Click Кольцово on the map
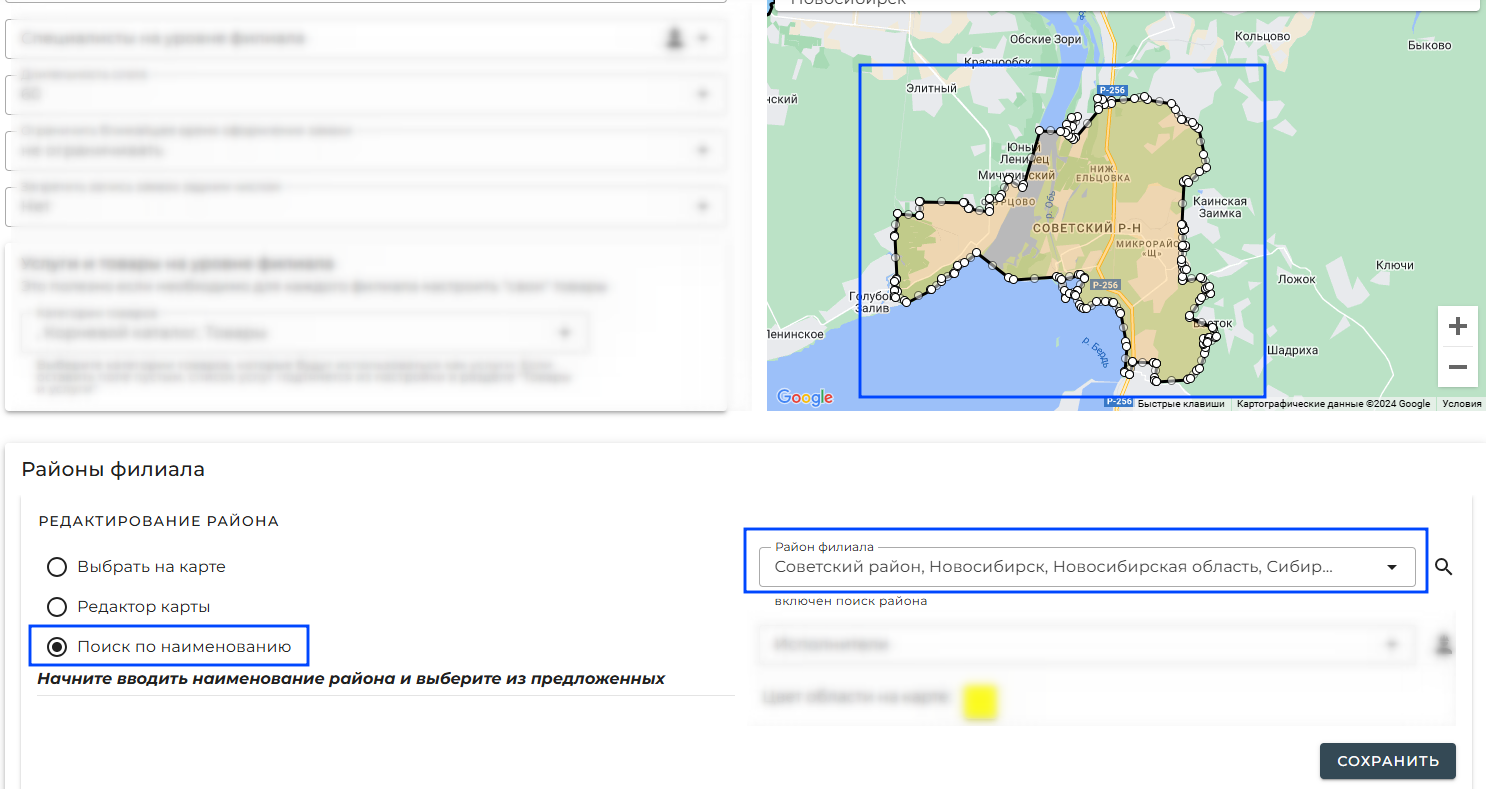This screenshot has width=1486, height=789. [1263, 35]
